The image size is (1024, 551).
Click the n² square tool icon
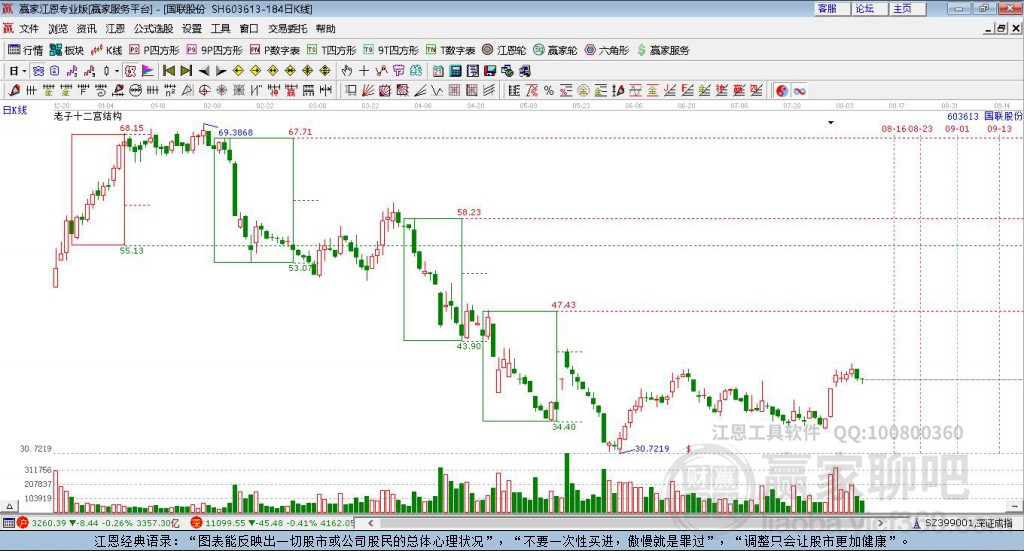(x=170, y=91)
